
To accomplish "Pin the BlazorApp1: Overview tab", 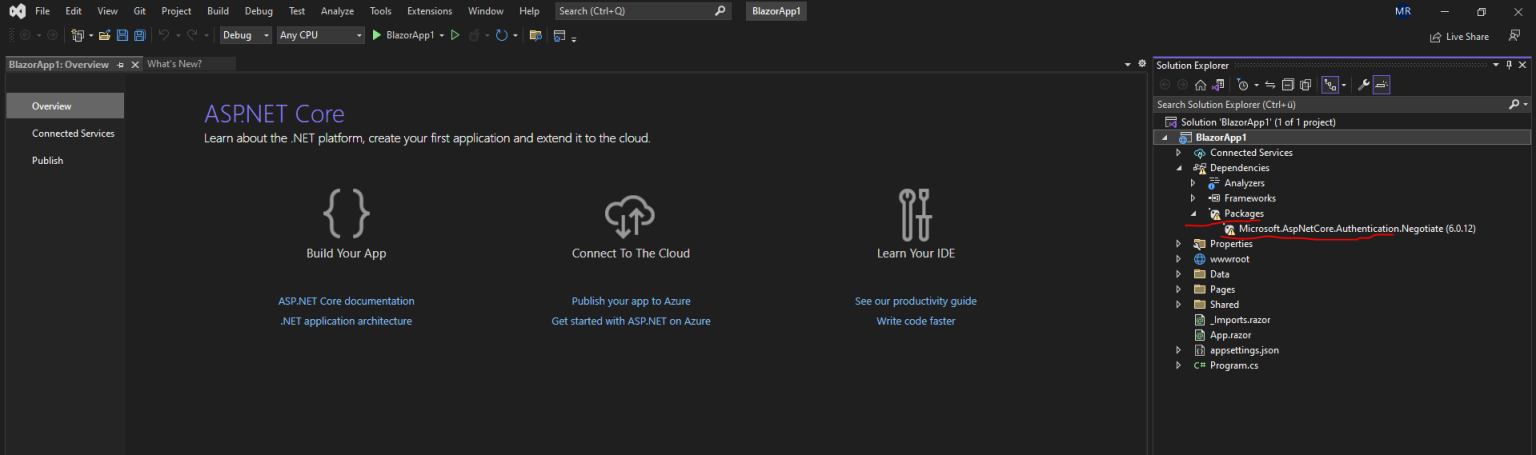I will 120,64.
